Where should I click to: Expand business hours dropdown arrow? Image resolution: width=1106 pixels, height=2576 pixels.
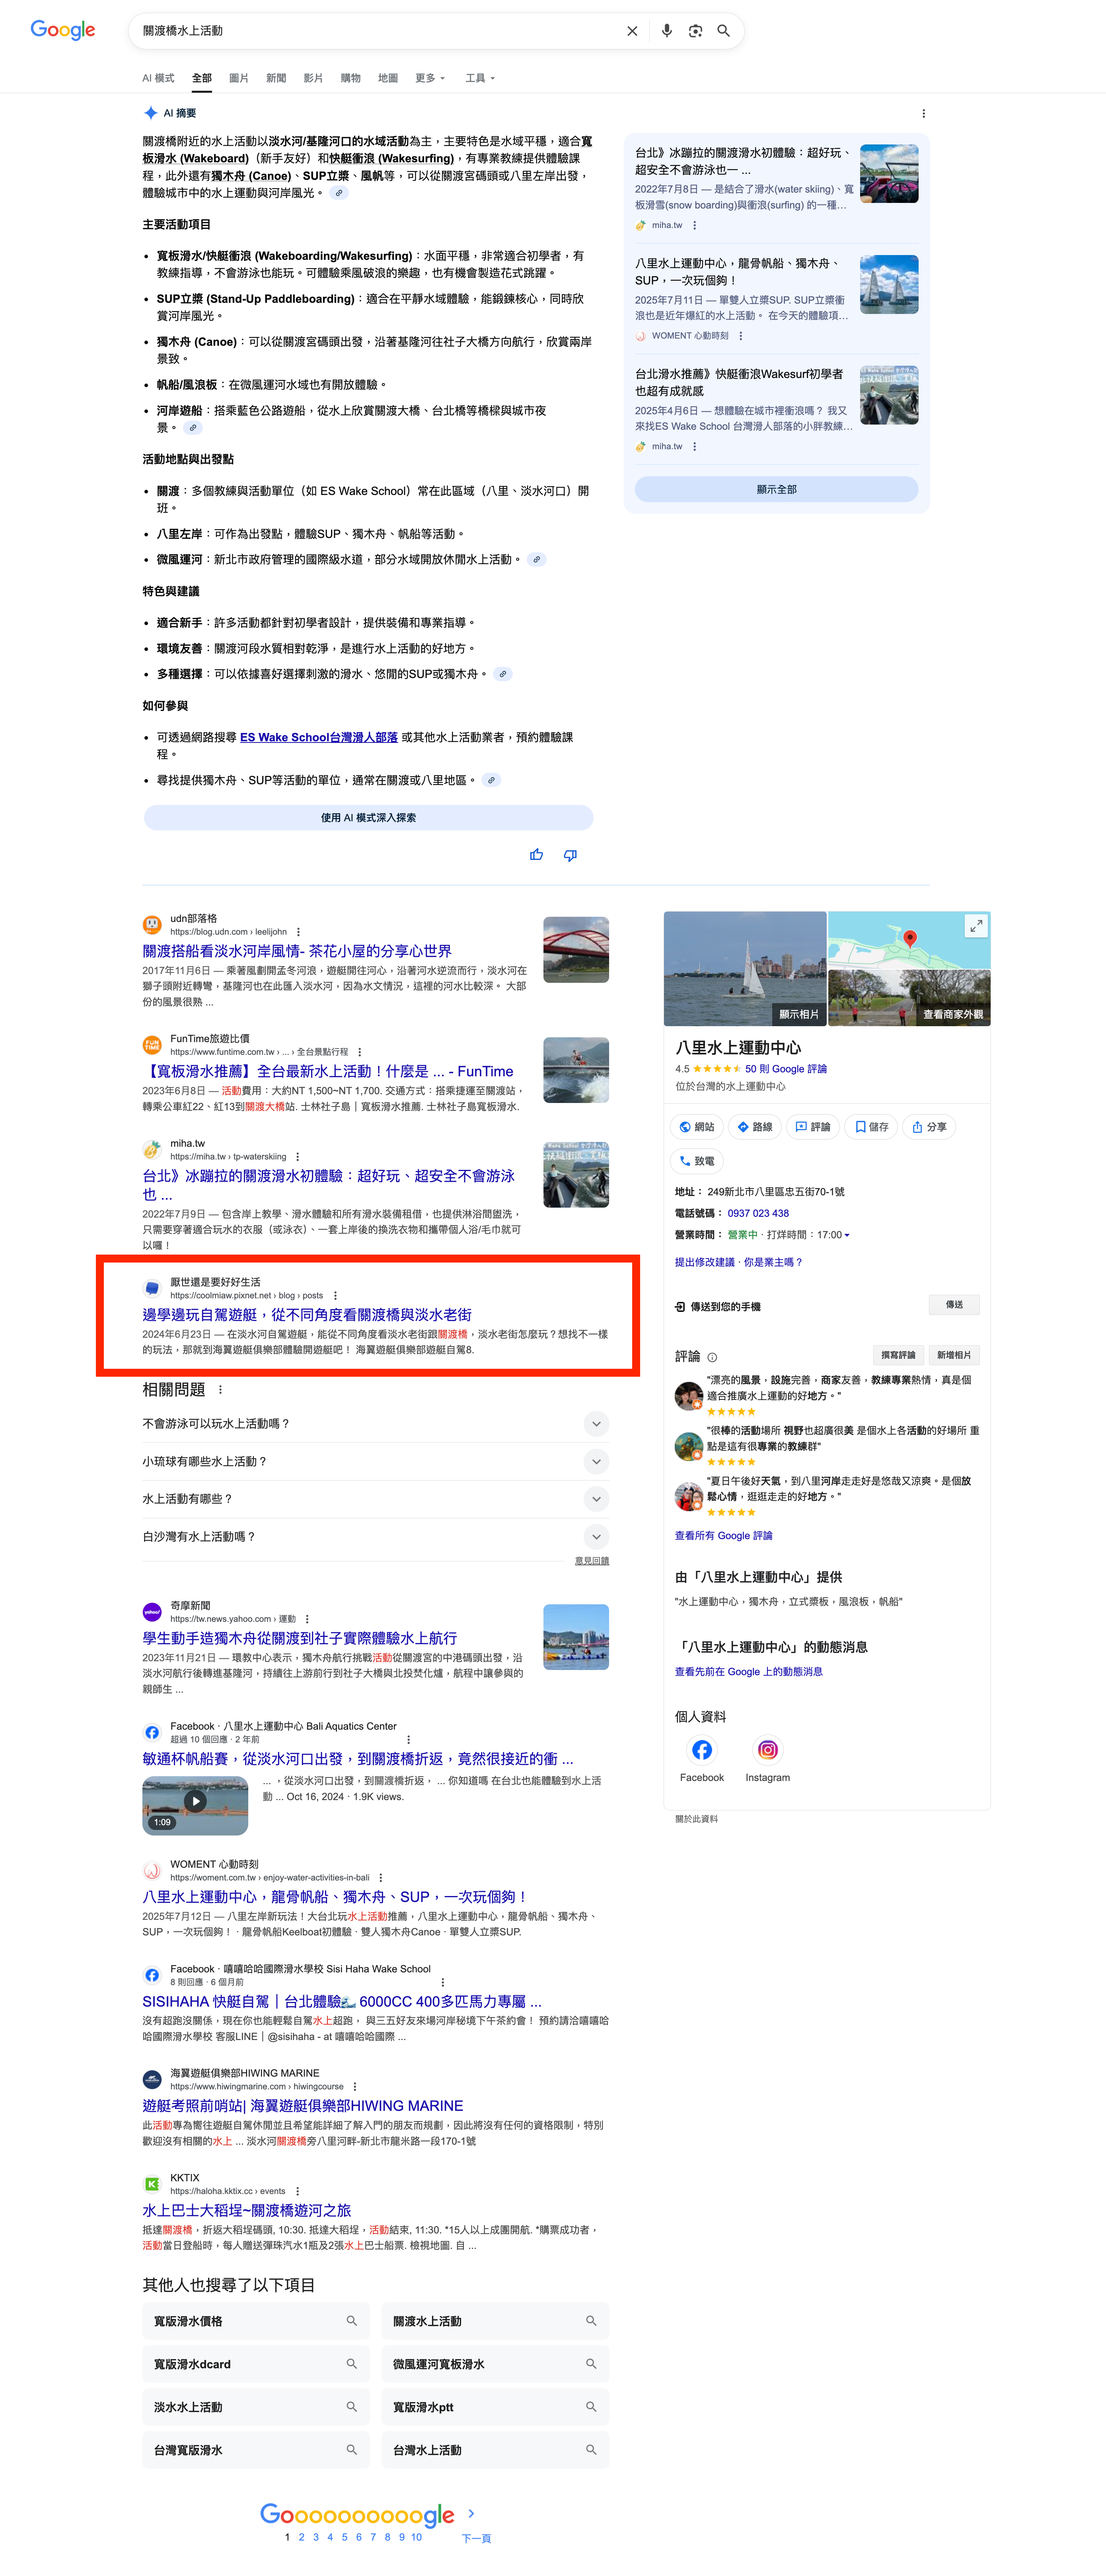coord(847,1235)
